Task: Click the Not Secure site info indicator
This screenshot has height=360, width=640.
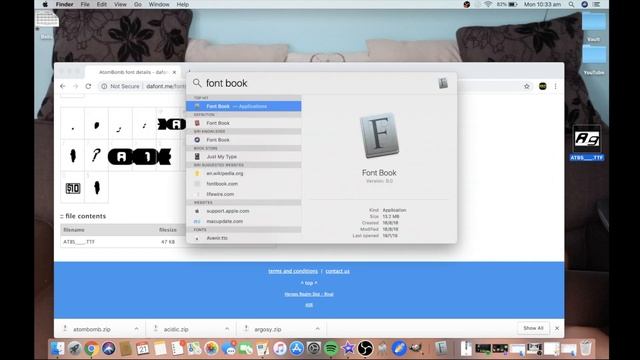Action: (x=120, y=86)
